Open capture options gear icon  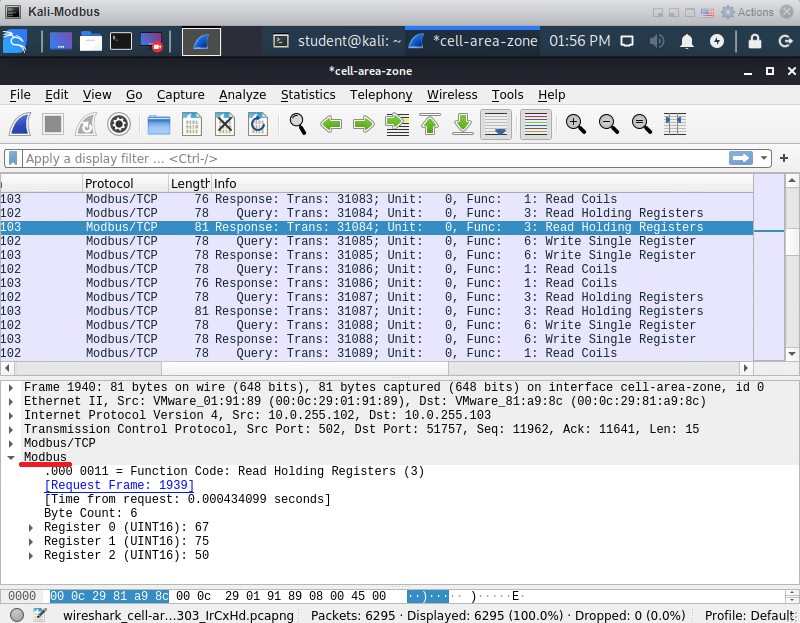coord(119,124)
